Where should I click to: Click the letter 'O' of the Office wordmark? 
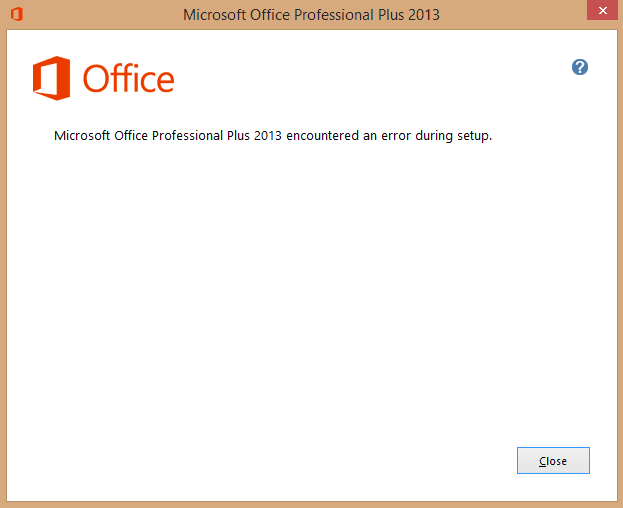pos(94,79)
